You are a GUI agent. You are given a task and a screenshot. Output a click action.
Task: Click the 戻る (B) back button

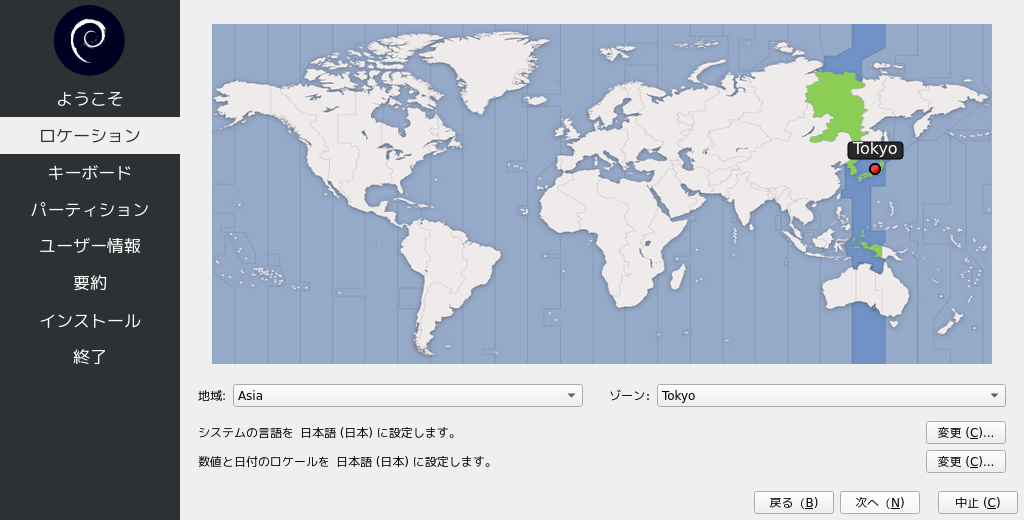(x=793, y=502)
